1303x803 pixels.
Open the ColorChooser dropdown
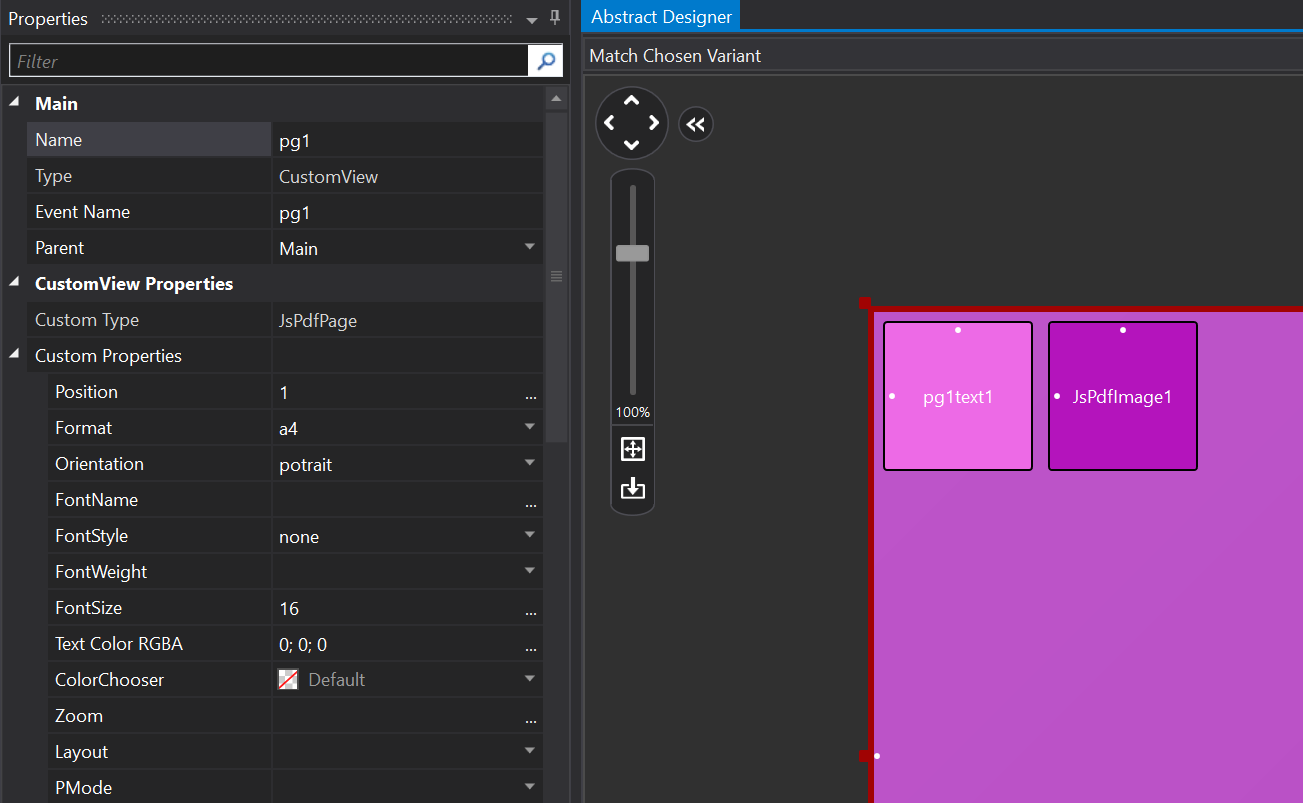pos(530,679)
